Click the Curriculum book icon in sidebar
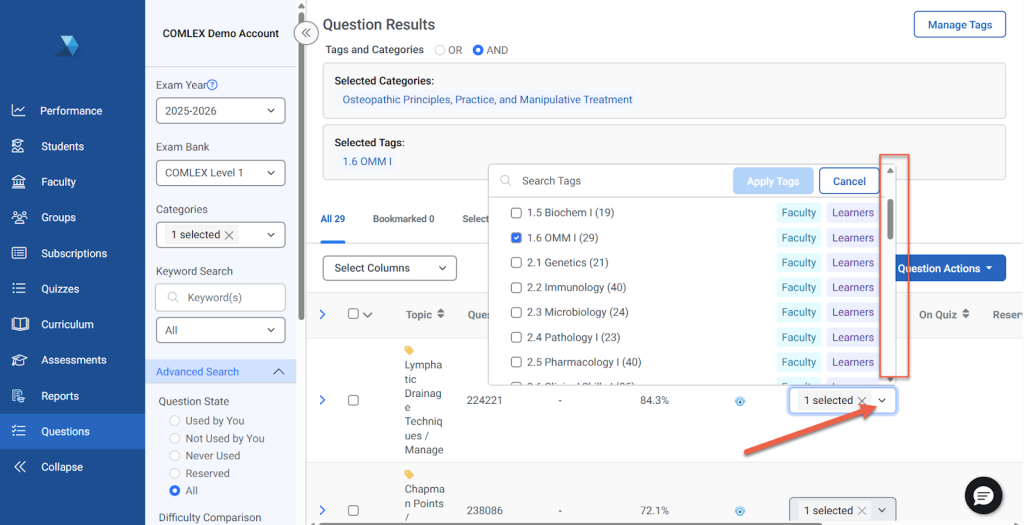 [18, 324]
